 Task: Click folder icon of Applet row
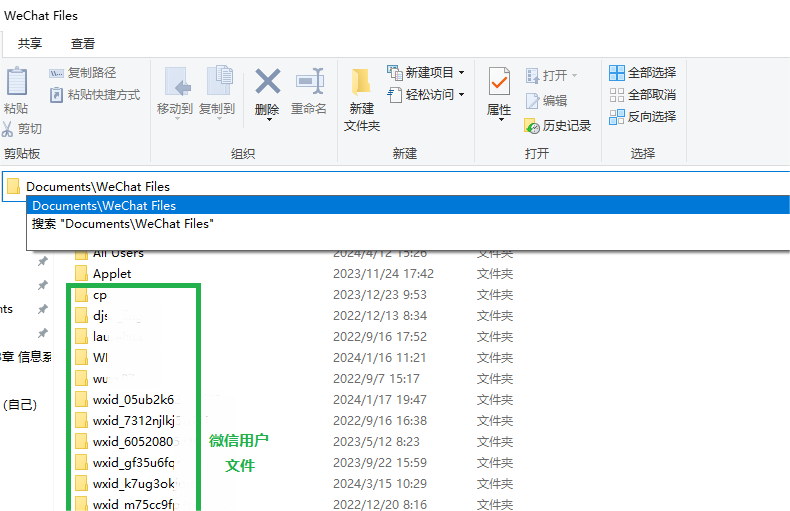click(x=81, y=273)
